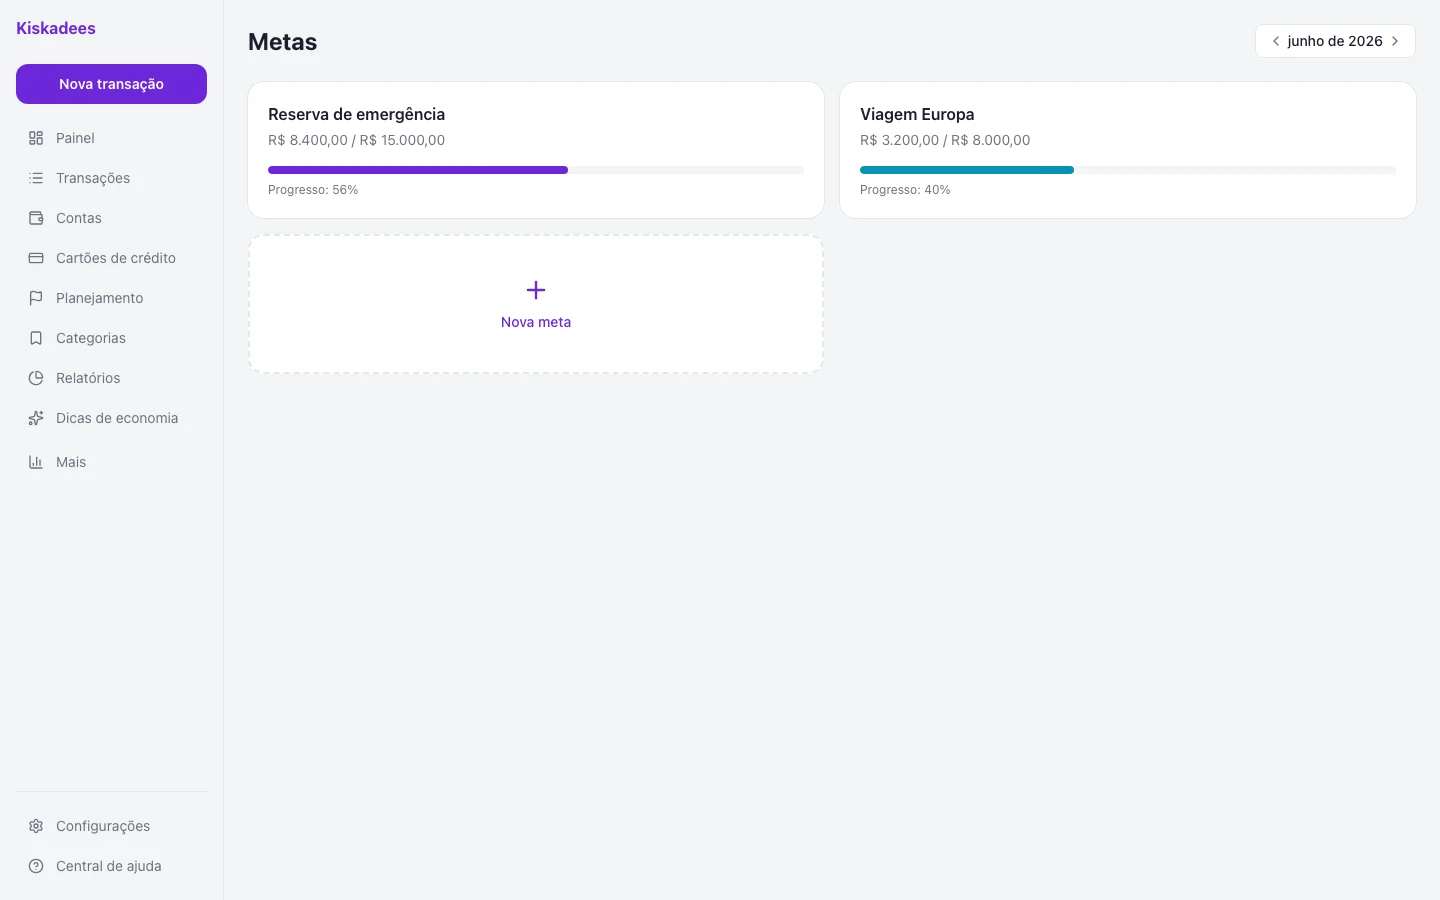Click the Metas page heading
This screenshot has height=900, width=1440.
(x=283, y=42)
